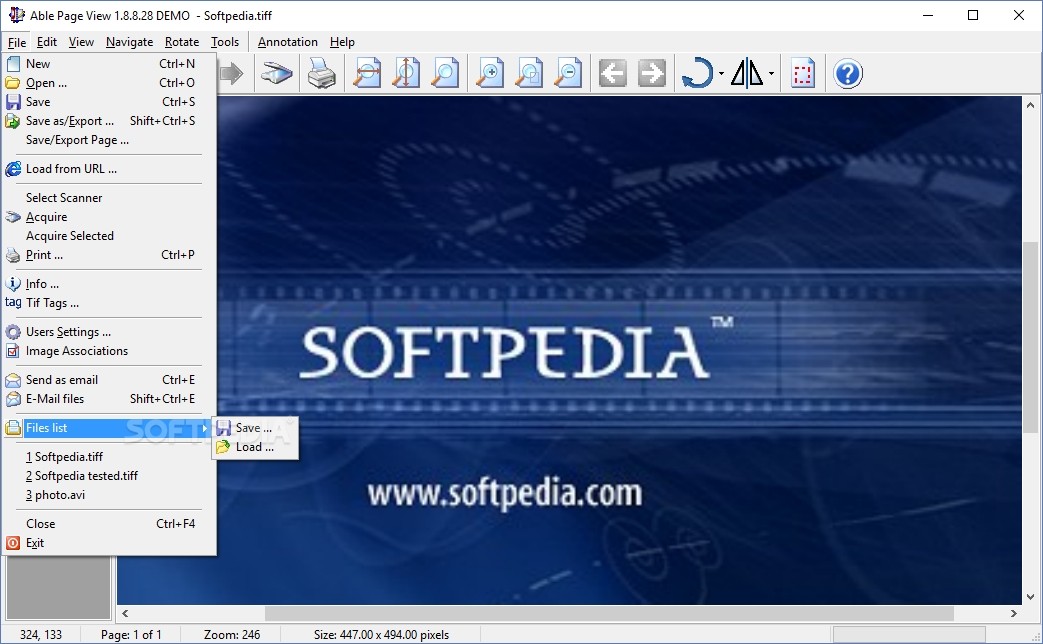Image resolution: width=1043 pixels, height=644 pixels.
Task: Open Tif Tags ... menu entry
Action: tap(109, 303)
